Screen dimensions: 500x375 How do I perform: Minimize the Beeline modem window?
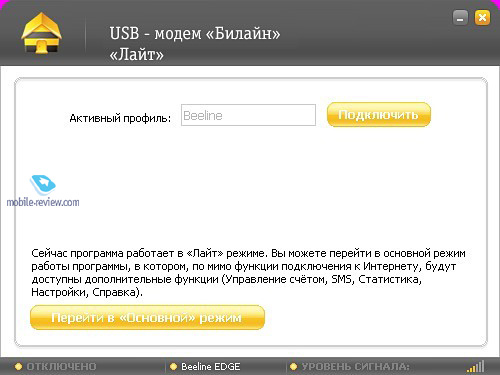point(460,18)
